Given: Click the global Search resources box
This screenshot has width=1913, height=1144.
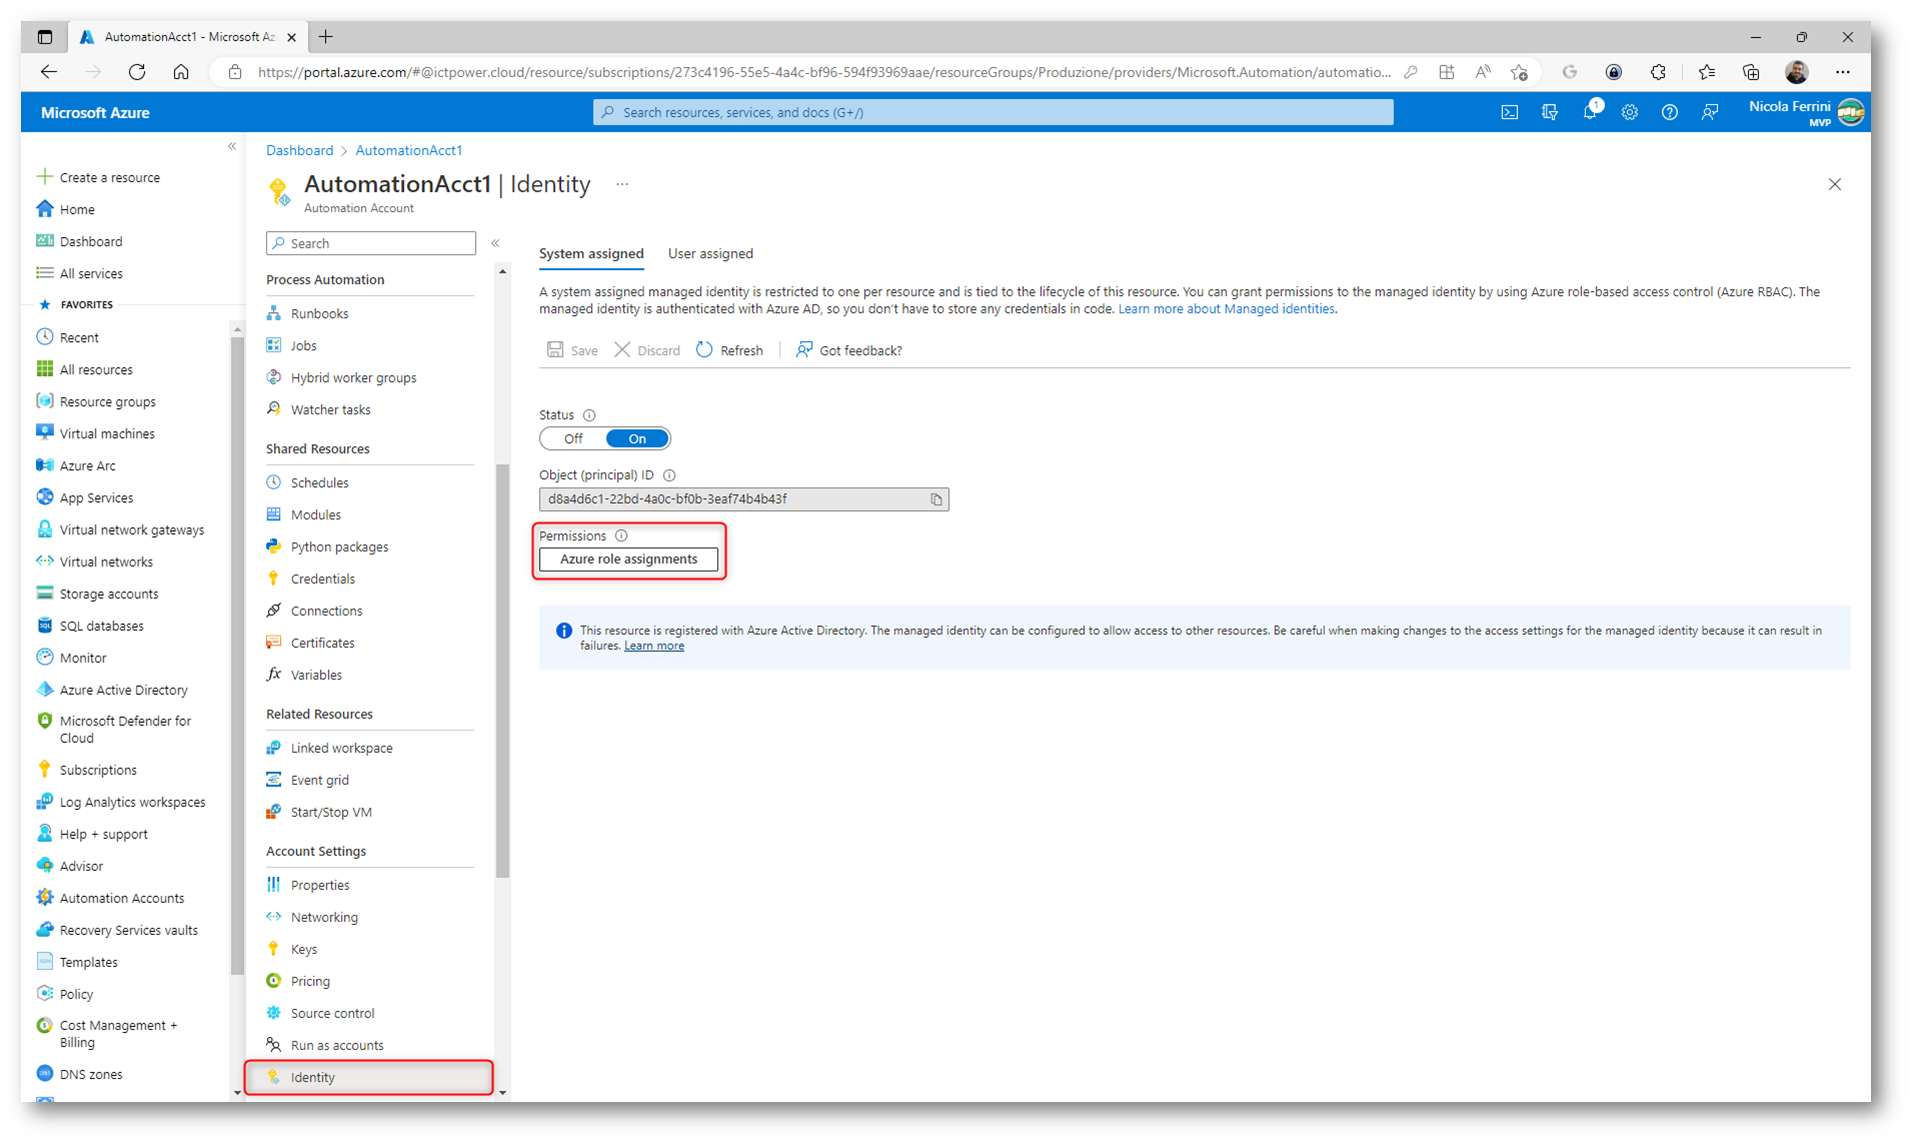Looking at the screenshot, I should (992, 112).
